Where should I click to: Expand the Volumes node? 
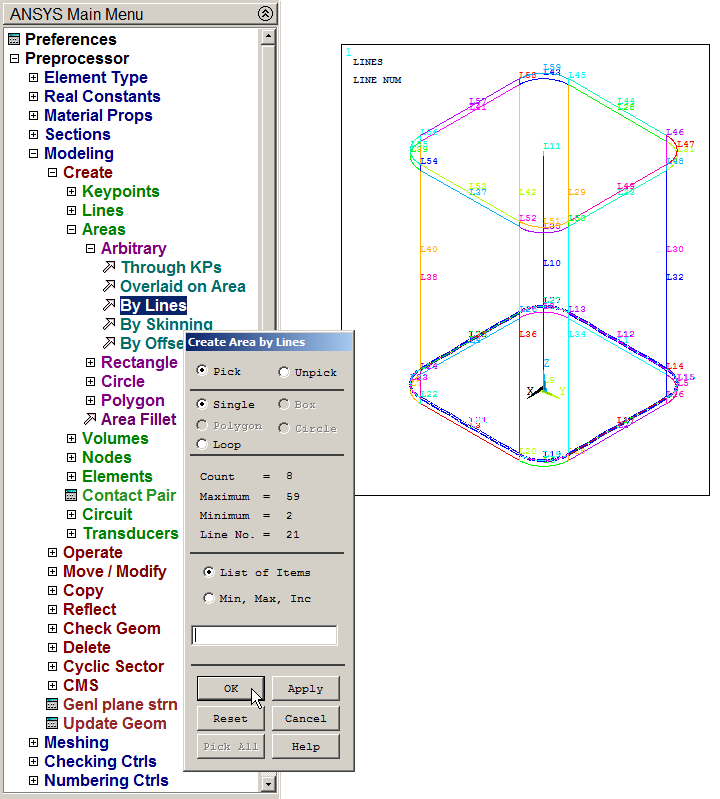click(71, 438)
